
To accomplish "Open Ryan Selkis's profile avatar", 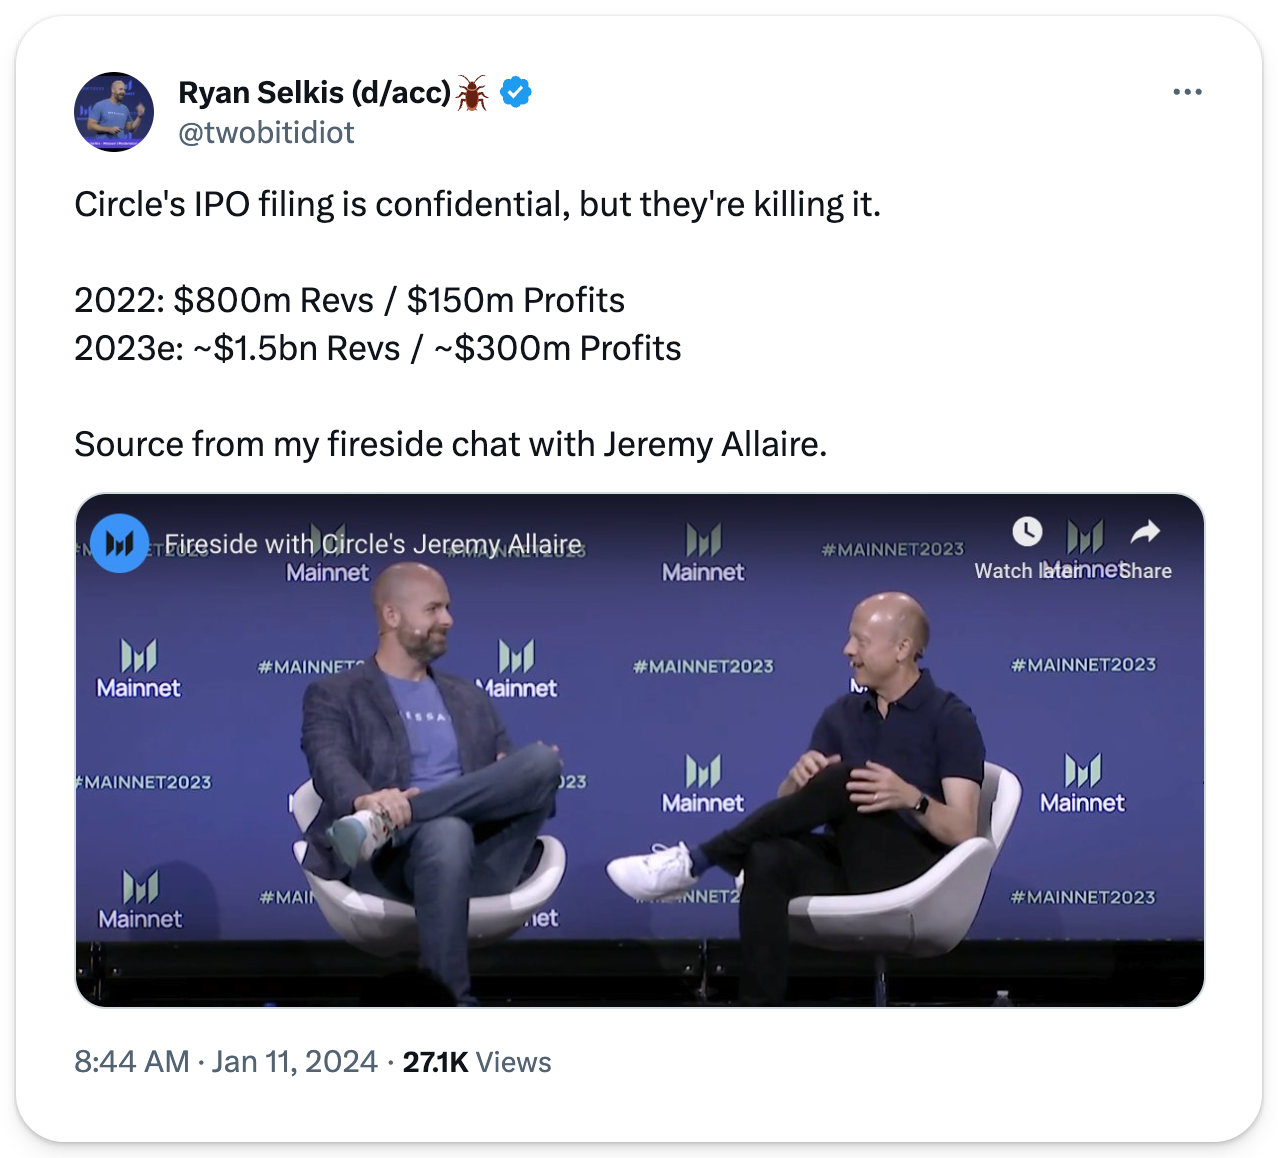I will (x=114, y=112).
